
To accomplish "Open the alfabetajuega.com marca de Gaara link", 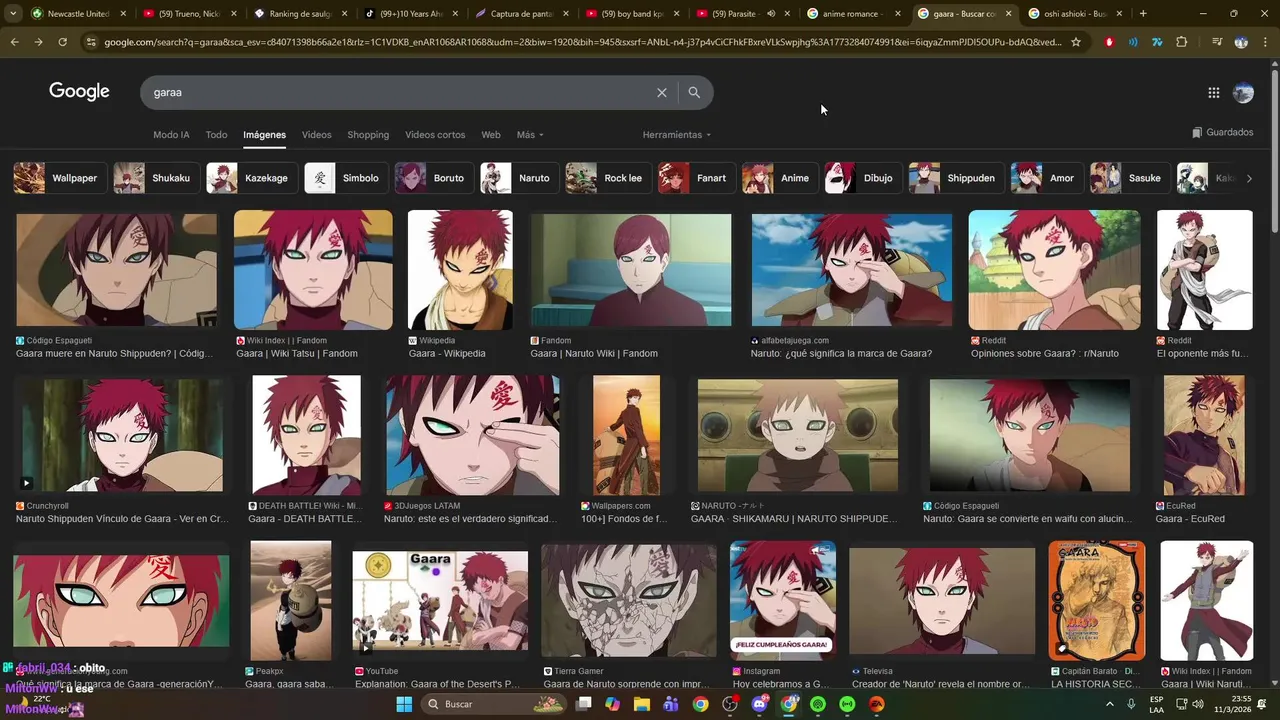I will click(x=841, y=354).
